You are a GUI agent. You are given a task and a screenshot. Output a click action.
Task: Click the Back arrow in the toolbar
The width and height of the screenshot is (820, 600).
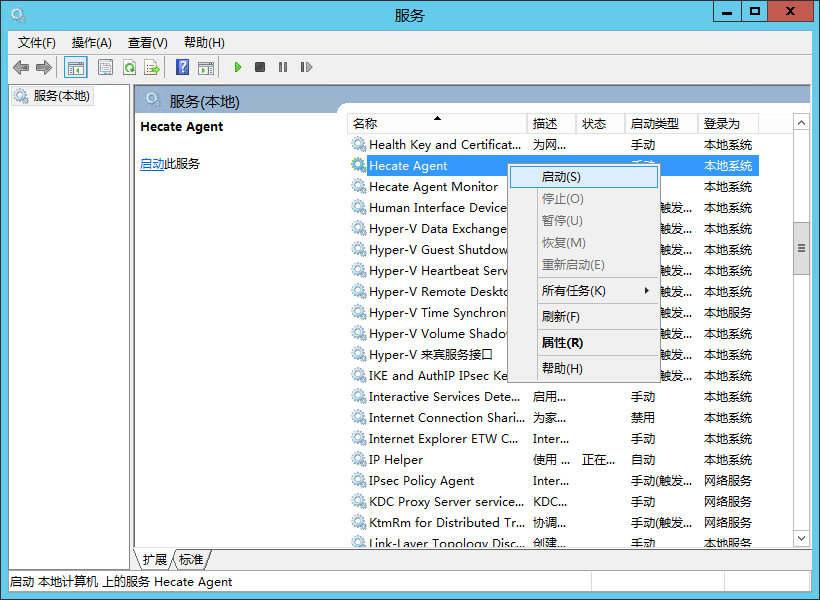[x=21, y=67]
